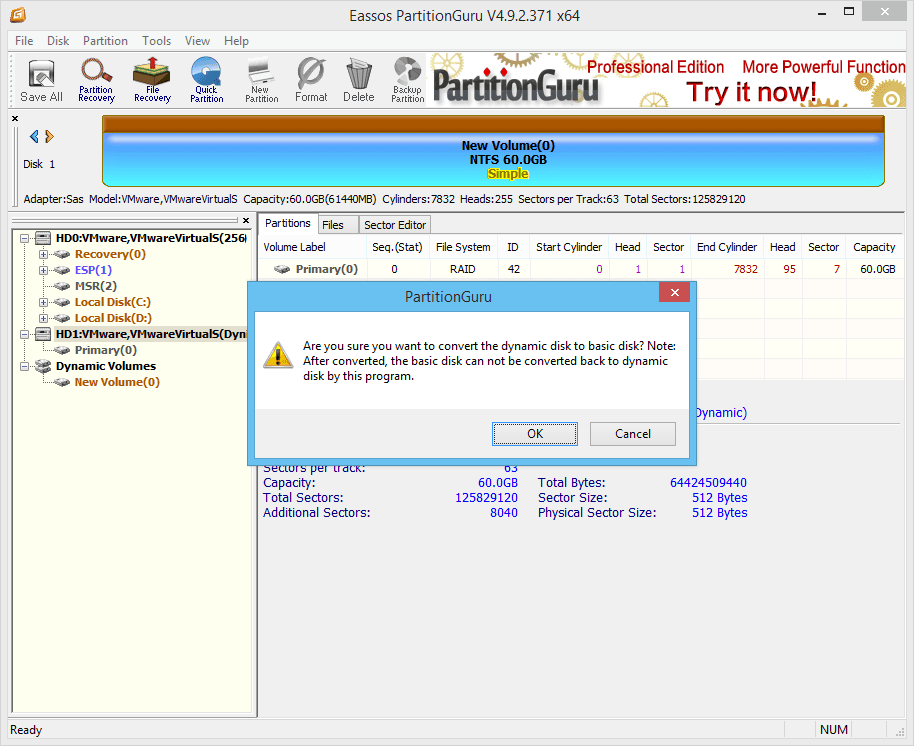Open the Help menu

click(x=237, y=41)
